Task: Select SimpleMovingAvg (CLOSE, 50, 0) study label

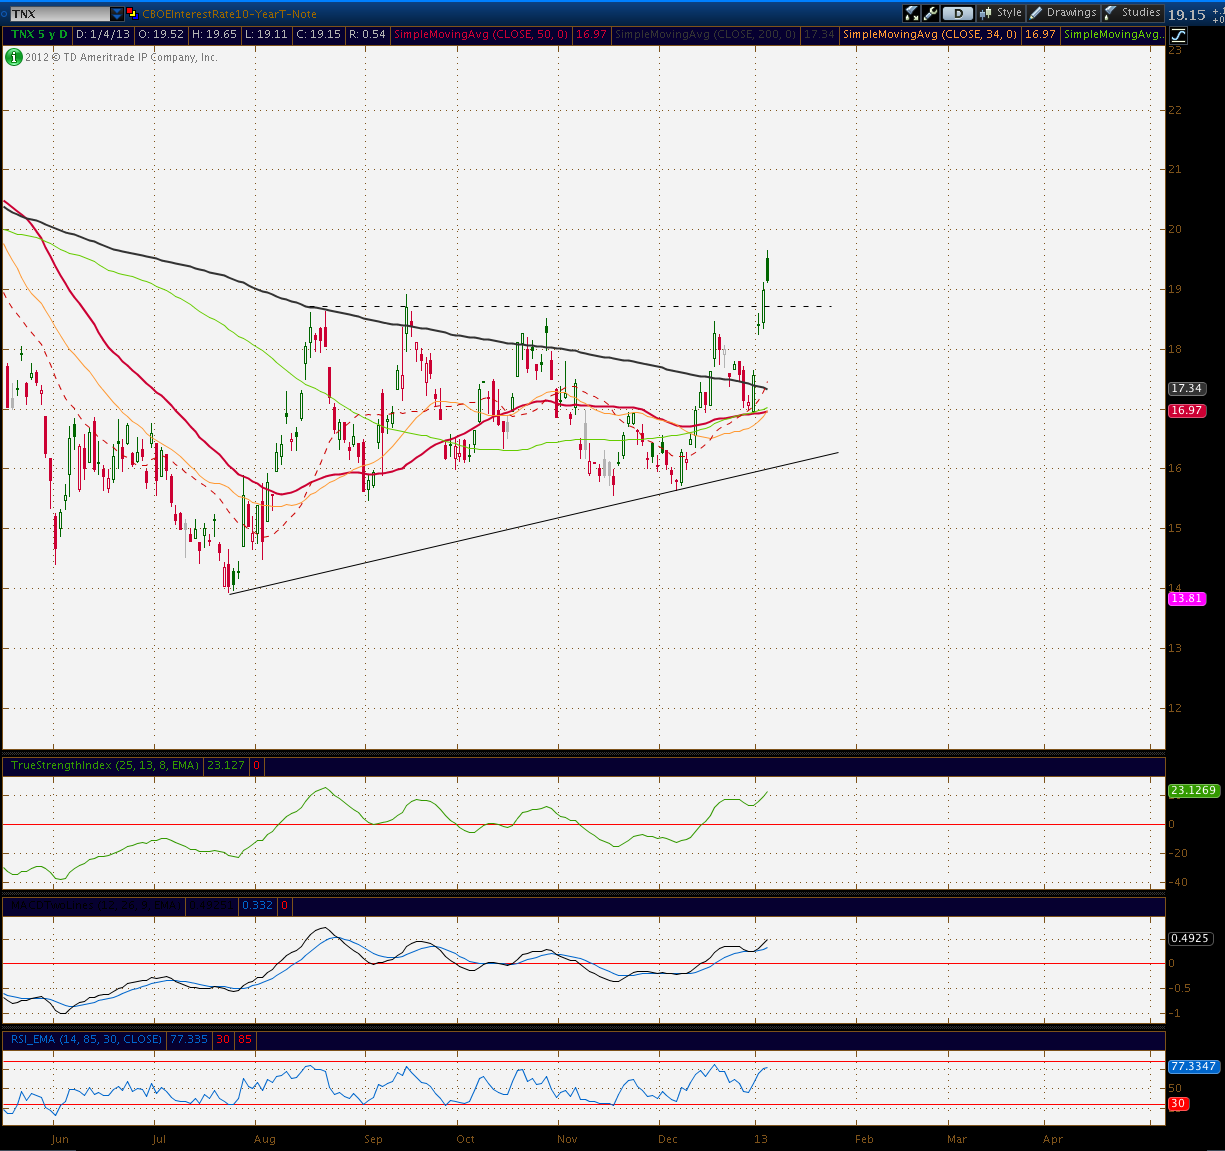Action: pos(481,34)
